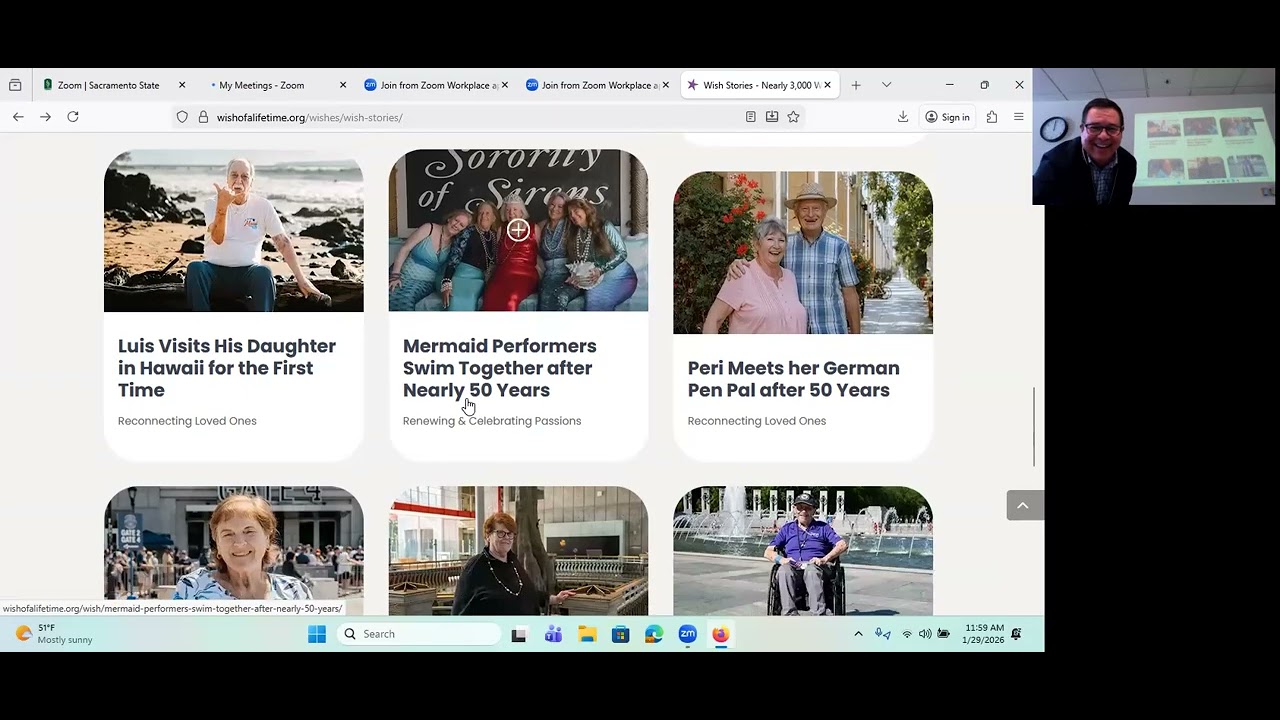Click Renewing & Celebrating Passions category text
The height and width of the screenshot is (720, 1280).
click(492, 421)
